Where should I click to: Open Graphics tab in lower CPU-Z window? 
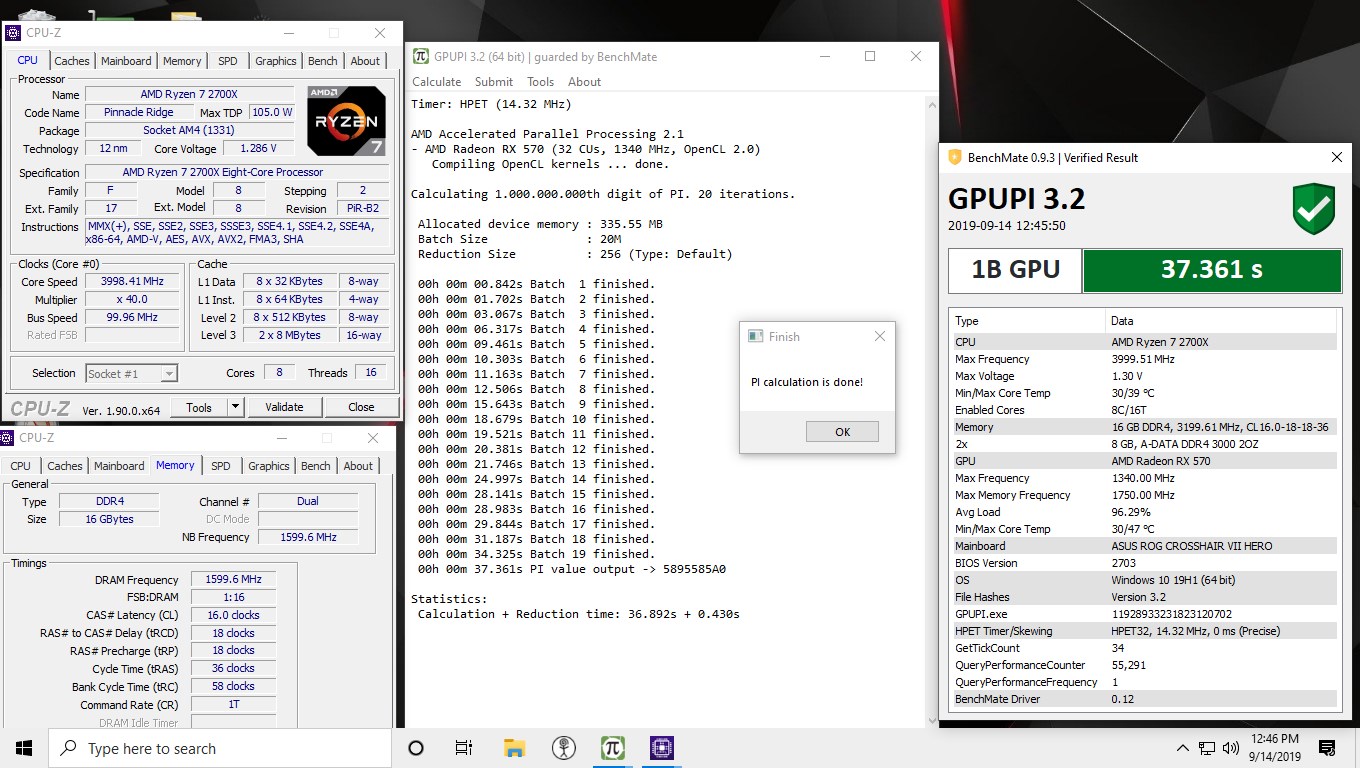269,466
